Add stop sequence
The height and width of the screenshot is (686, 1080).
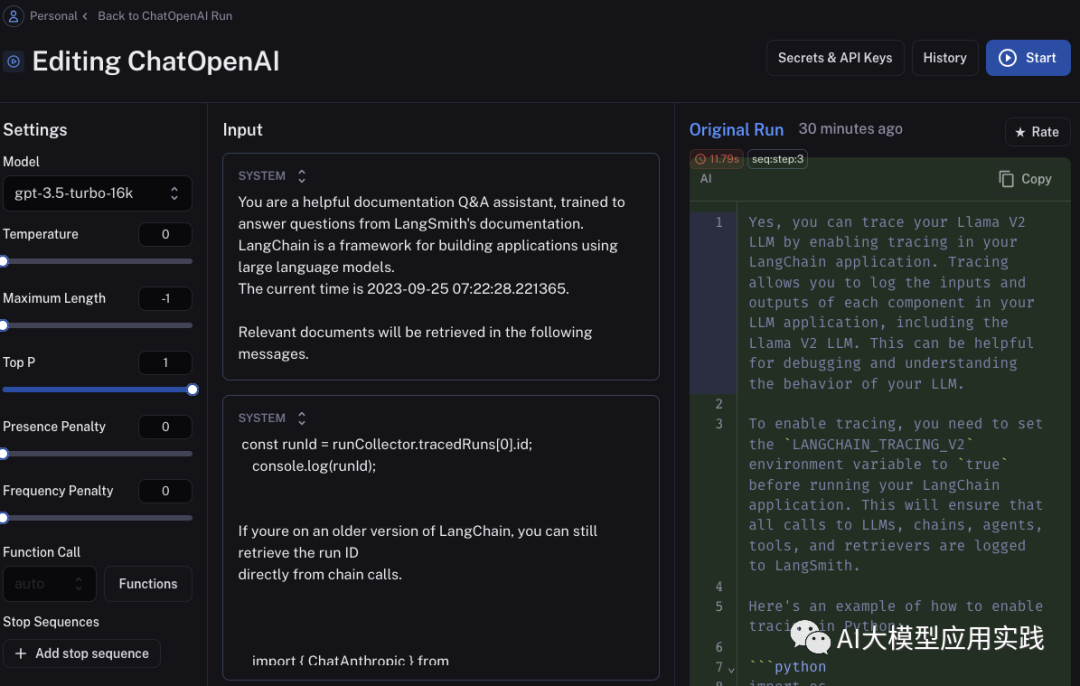[x=82, y=654]
